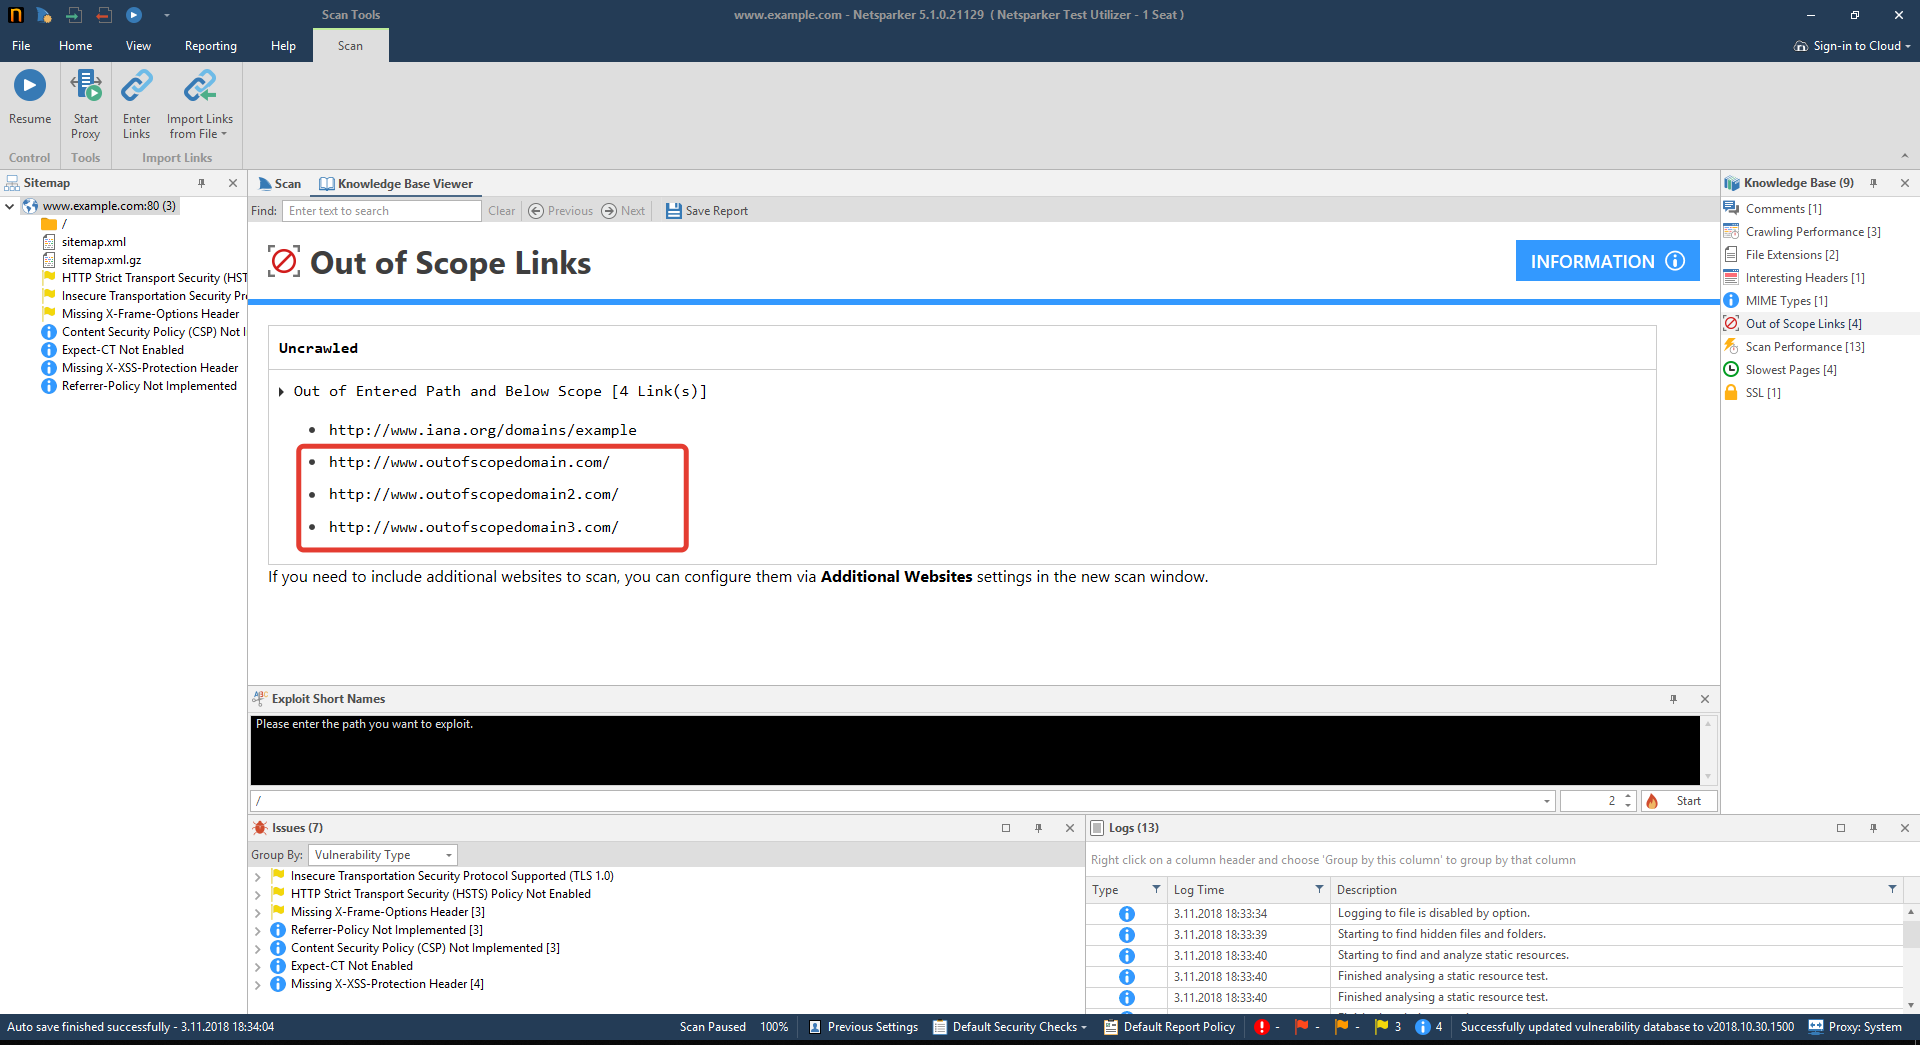Select sitemap.xml in the sitemap tree

click(94, 242)
